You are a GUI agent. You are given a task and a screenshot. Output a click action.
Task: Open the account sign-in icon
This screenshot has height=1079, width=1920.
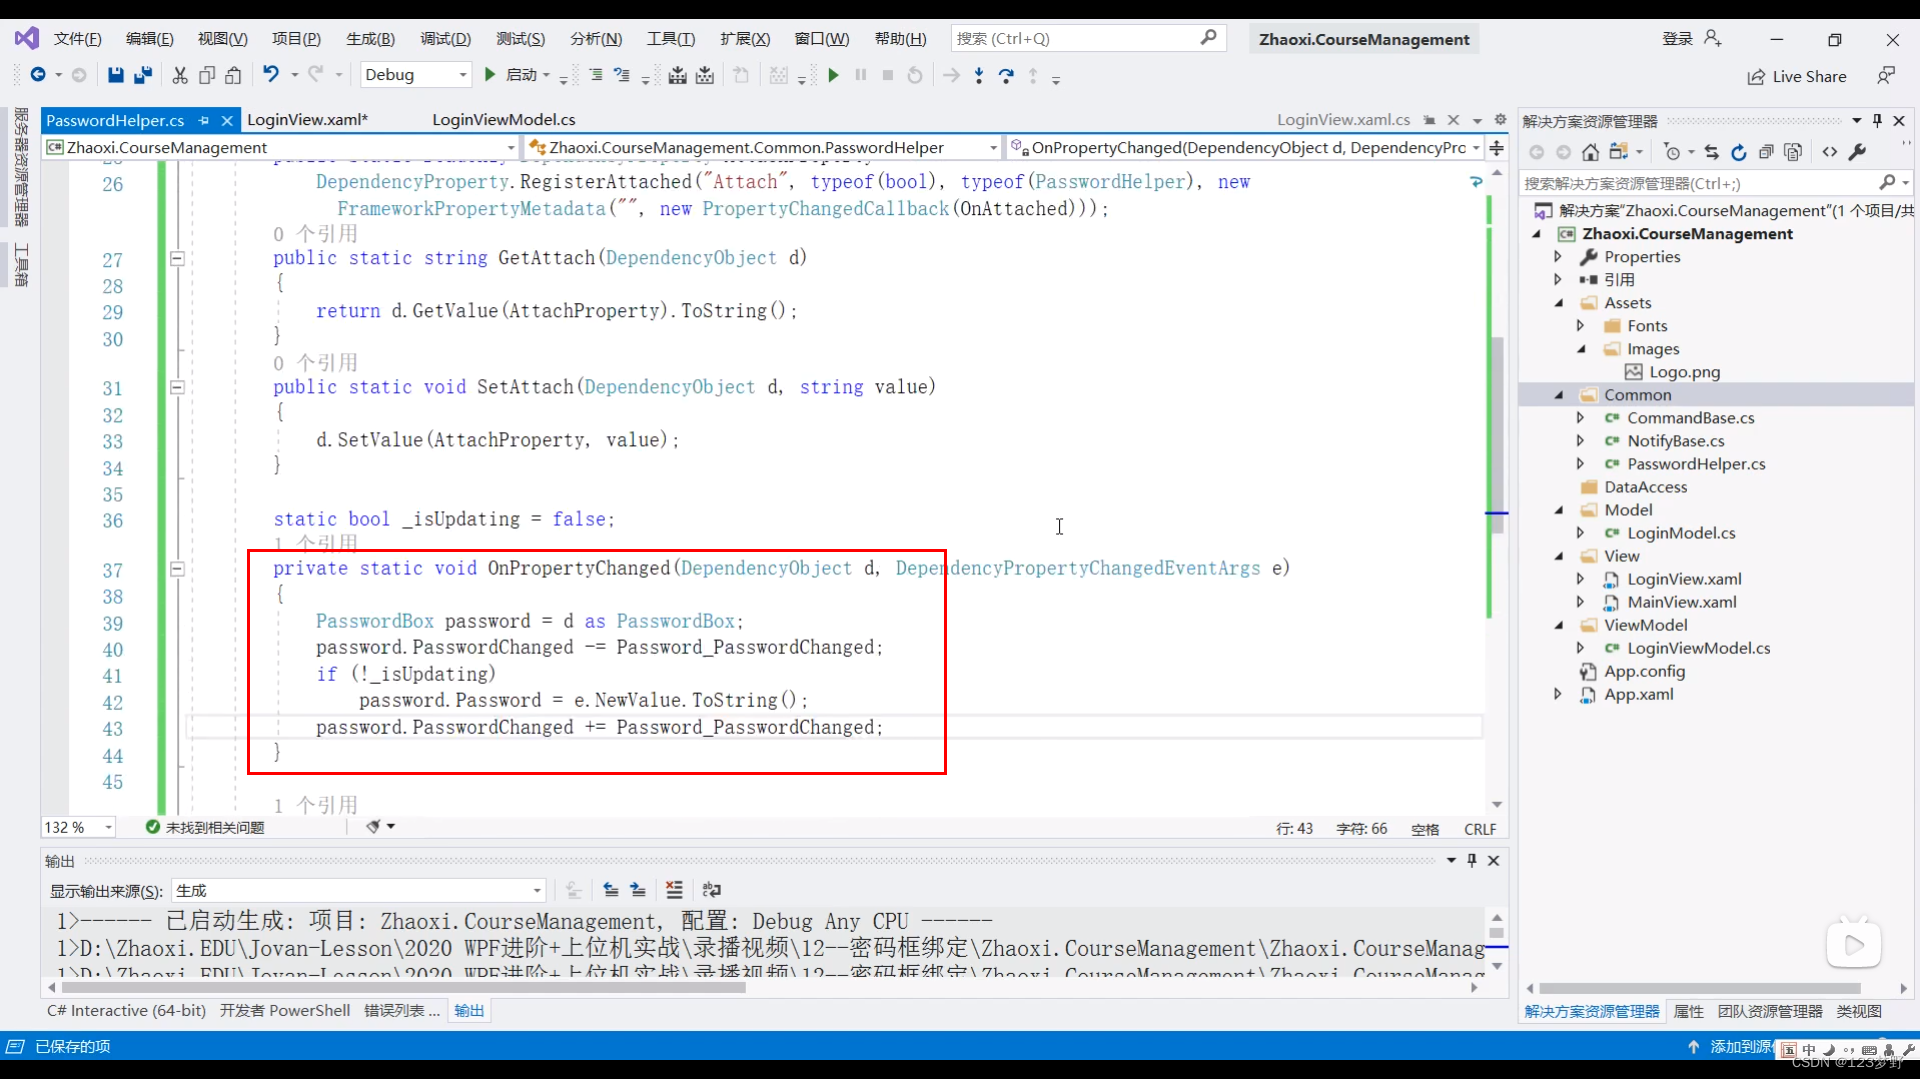coord(1712,38)
